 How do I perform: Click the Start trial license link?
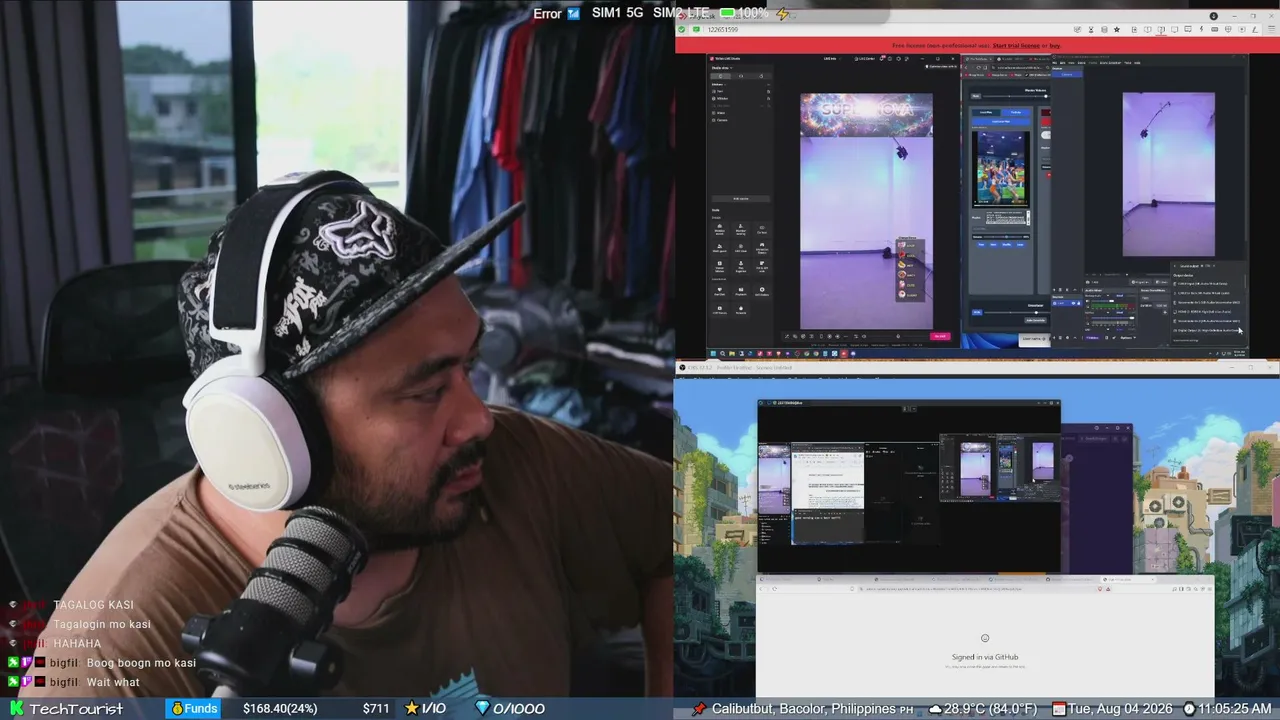(x=1016, y=45)
